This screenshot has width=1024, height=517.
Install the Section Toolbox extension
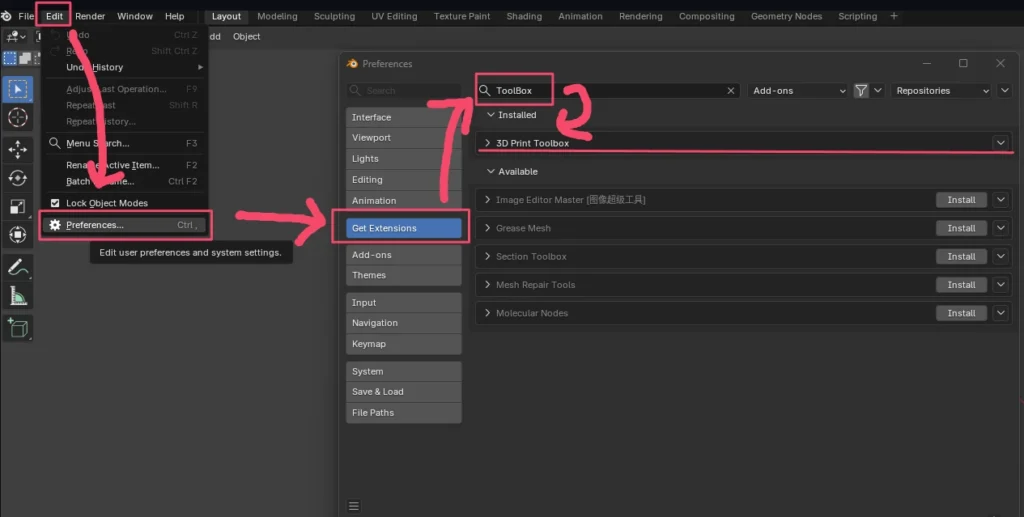click(961, 257)
